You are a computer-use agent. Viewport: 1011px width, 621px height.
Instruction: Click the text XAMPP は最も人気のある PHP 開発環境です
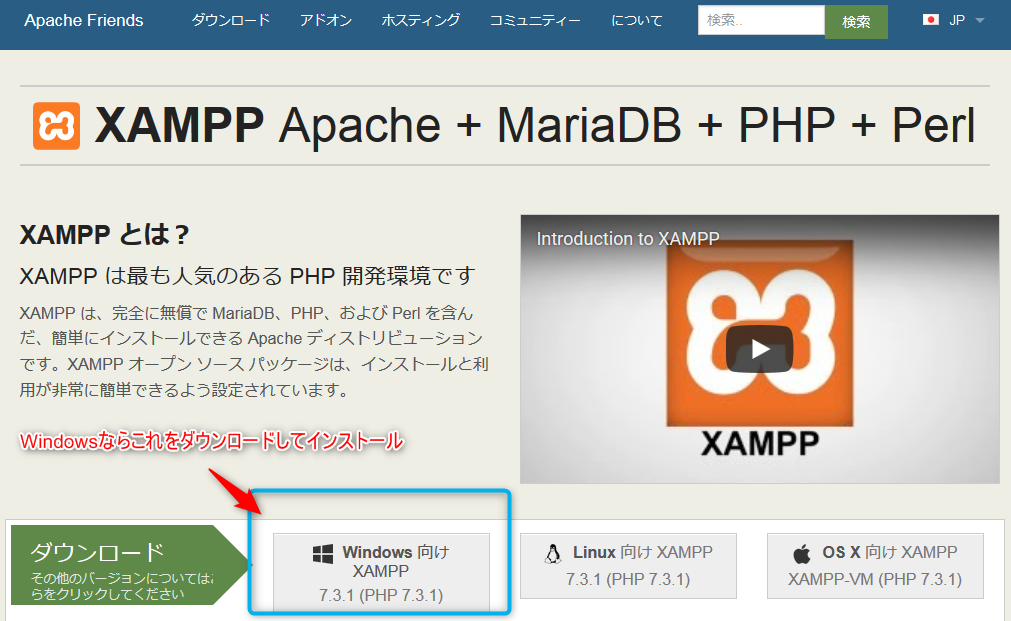pyautogui.click(x=248, y=276)
